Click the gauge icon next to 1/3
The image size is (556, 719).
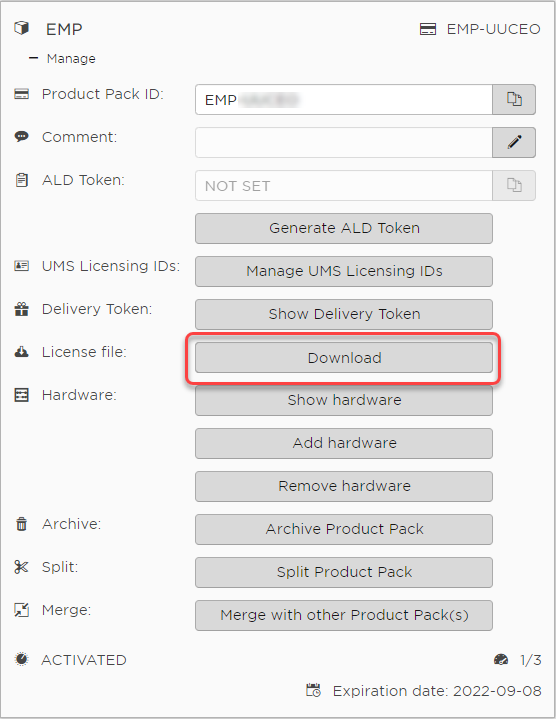coord(501,660)
